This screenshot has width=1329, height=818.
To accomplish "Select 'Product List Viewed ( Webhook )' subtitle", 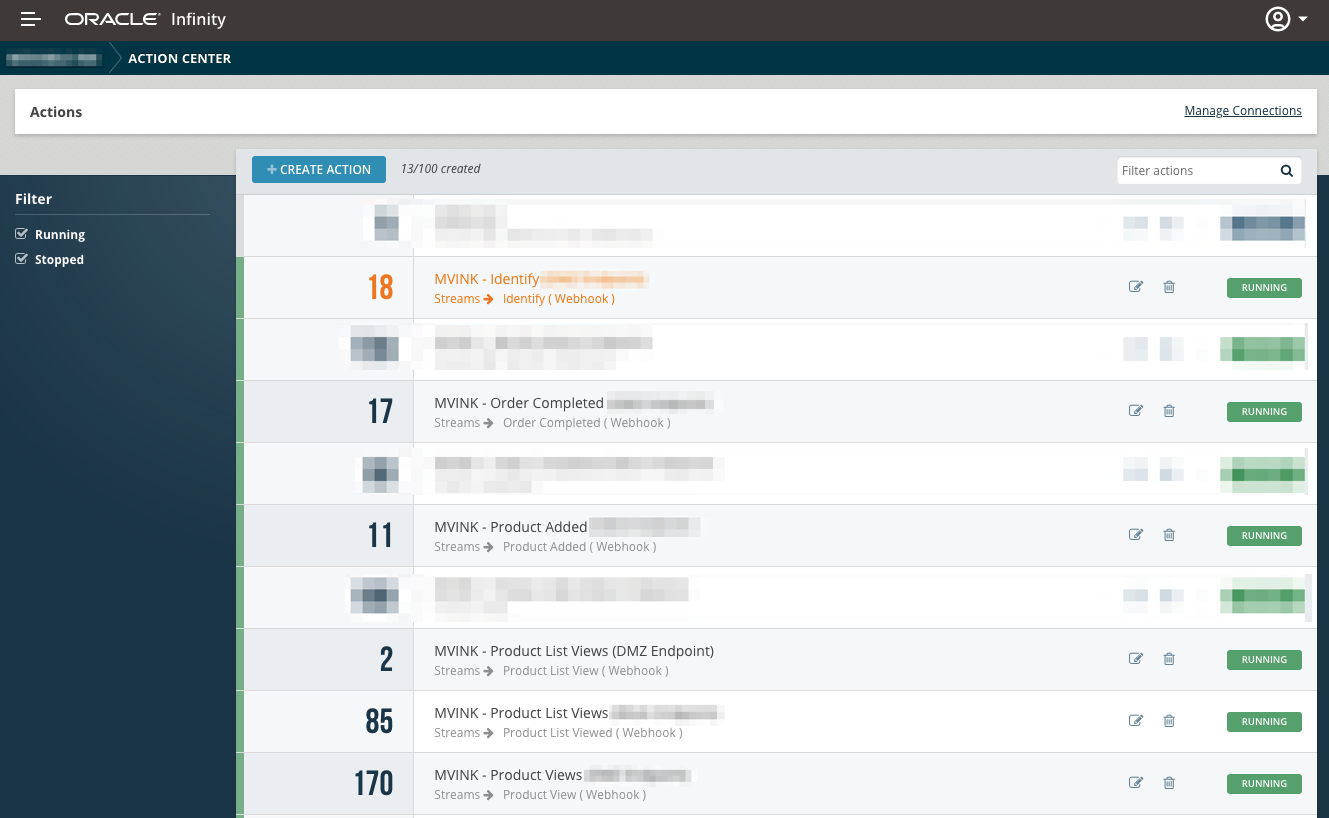I will (x=593, y=733).
